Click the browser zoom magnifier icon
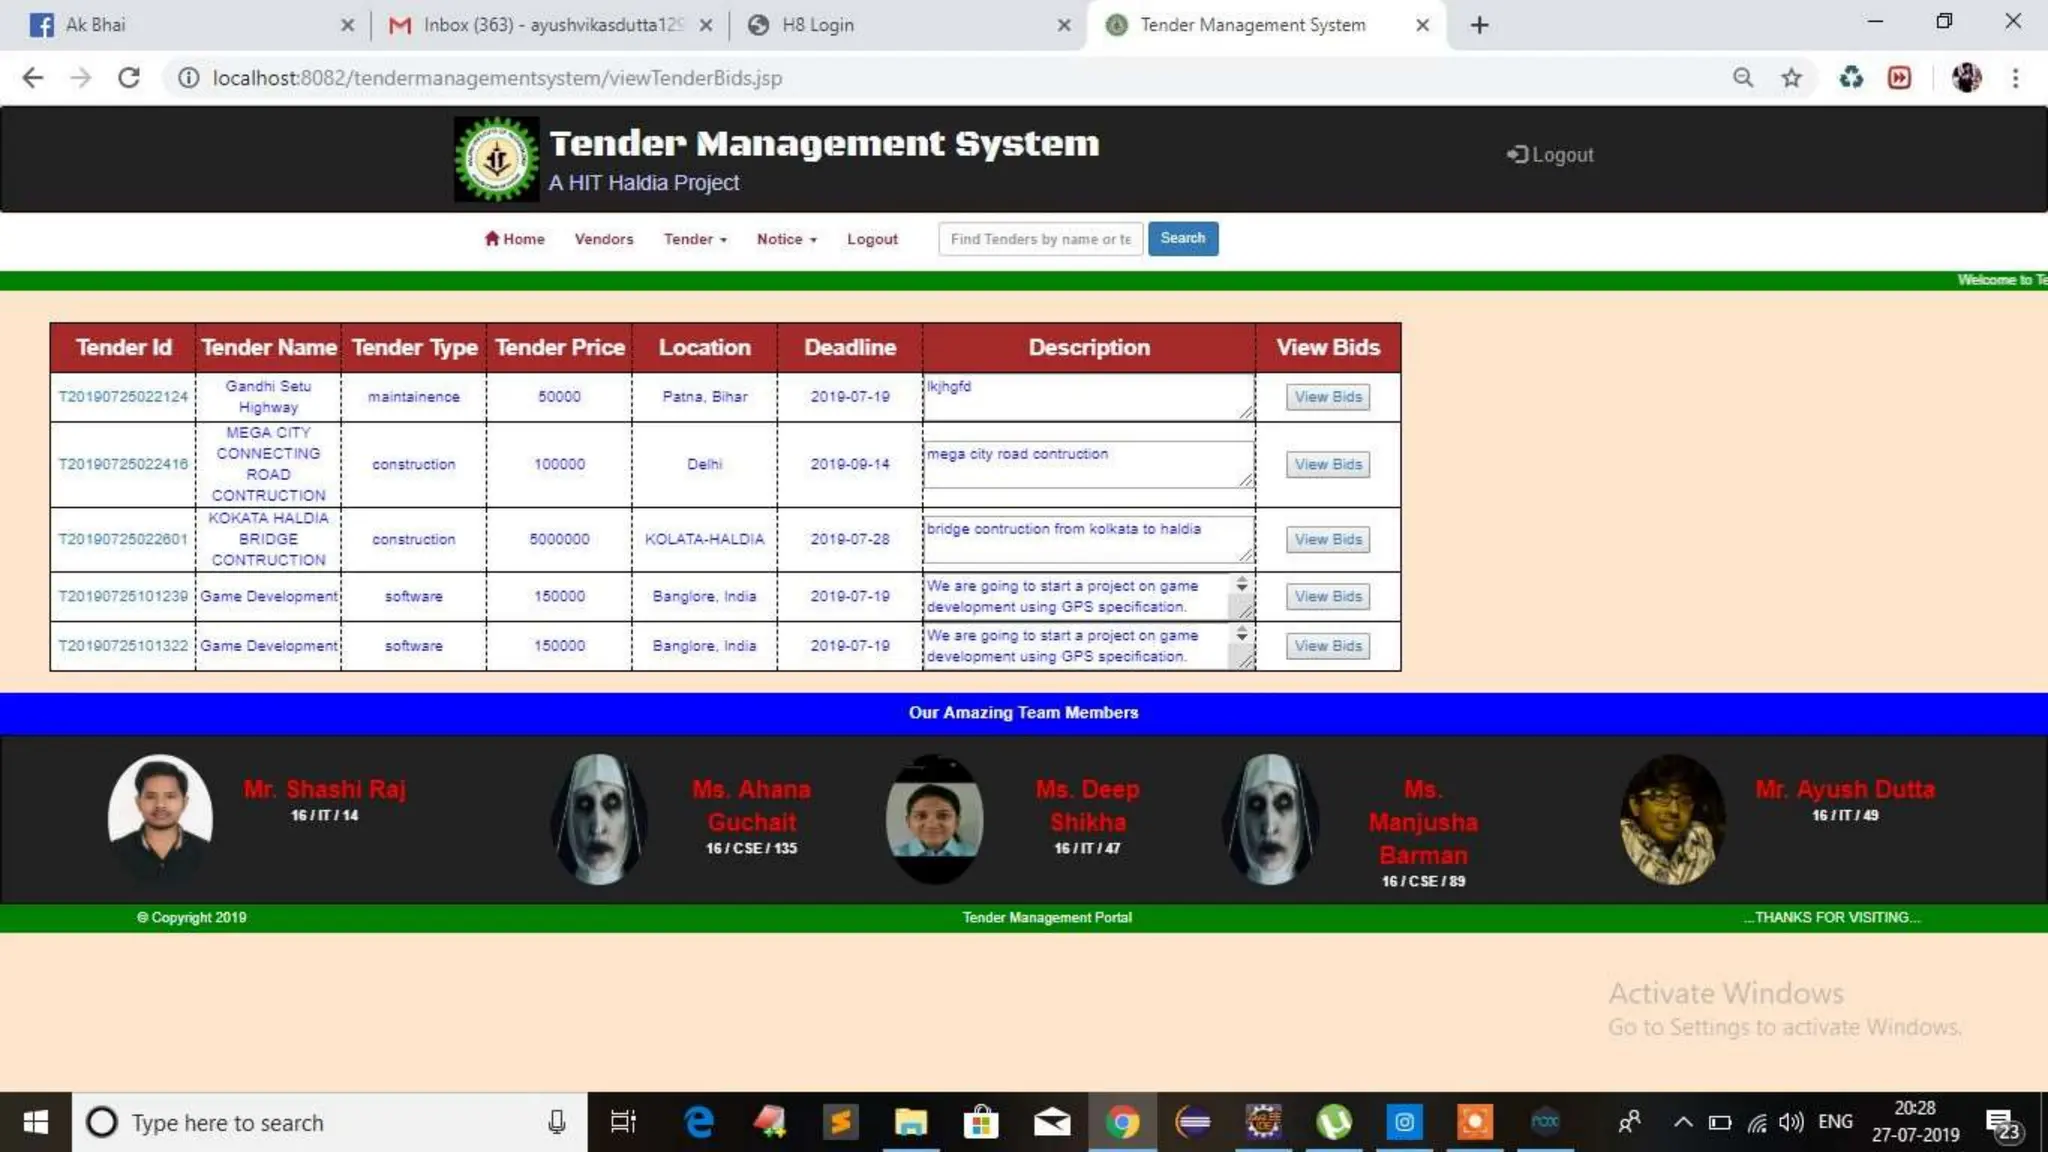The height and width of the screenshot is (1152, 2048). (1743, 78)
